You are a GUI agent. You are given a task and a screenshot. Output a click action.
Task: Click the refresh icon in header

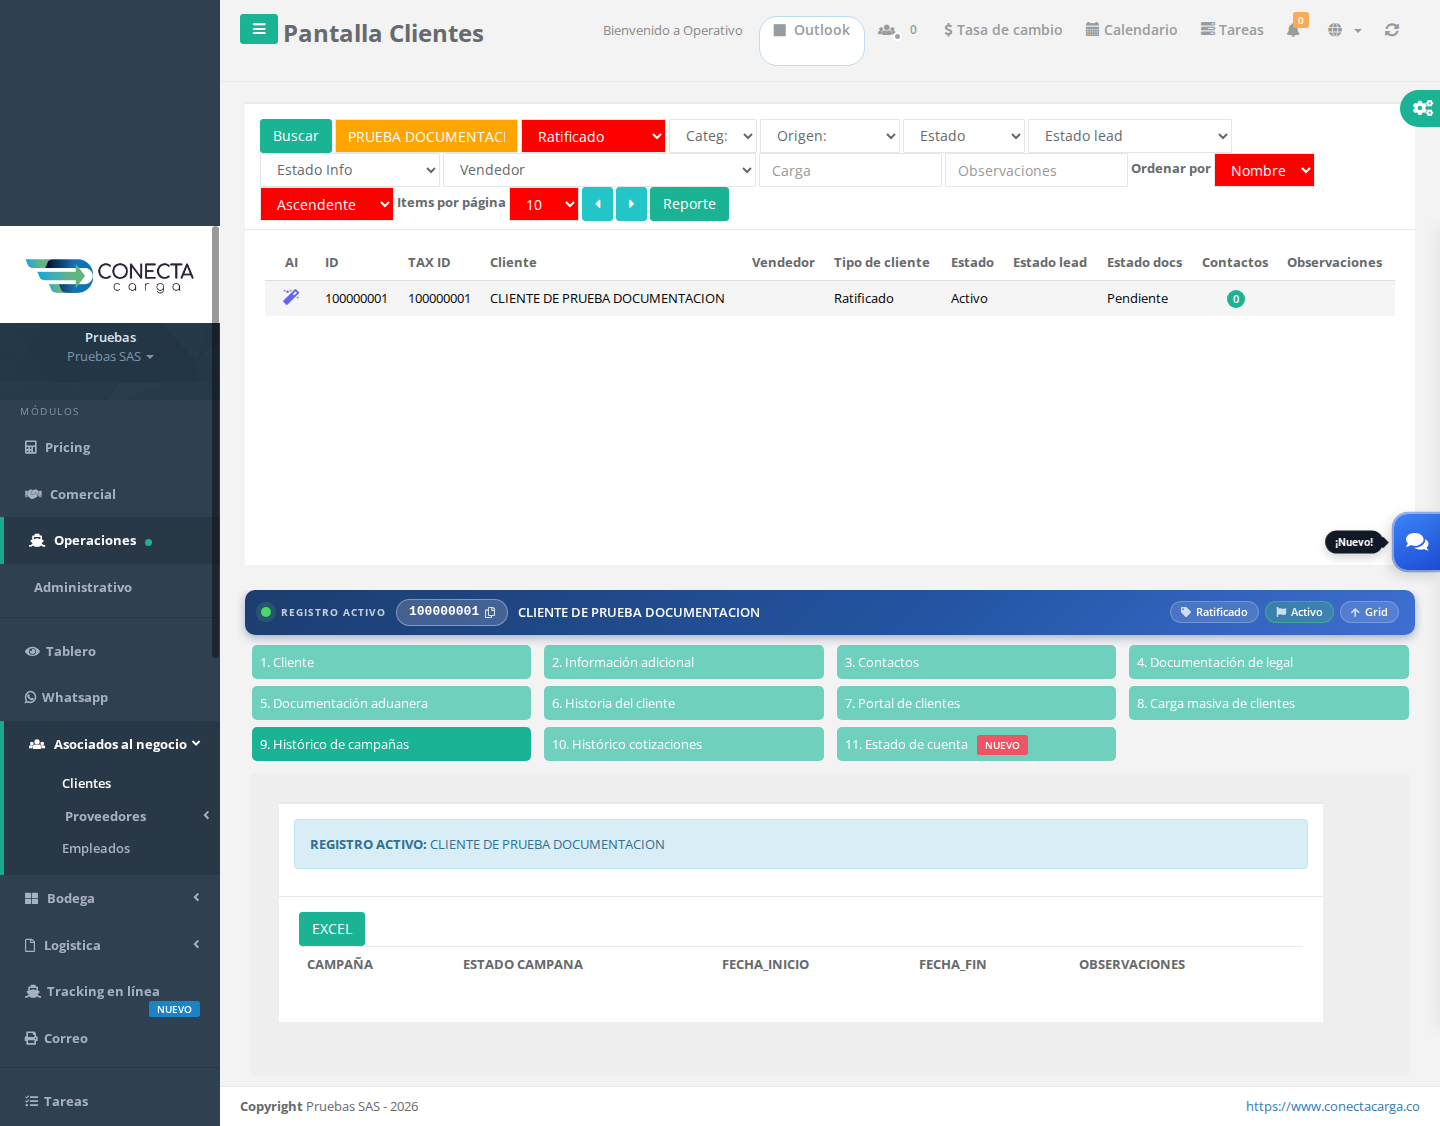coord(1392,30)
